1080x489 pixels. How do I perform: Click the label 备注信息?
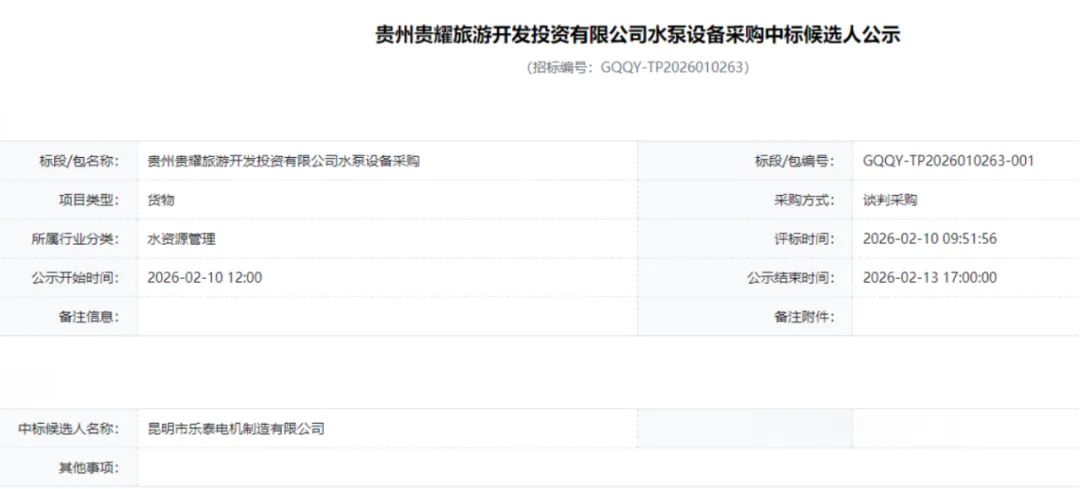click(x=89, y=317)
